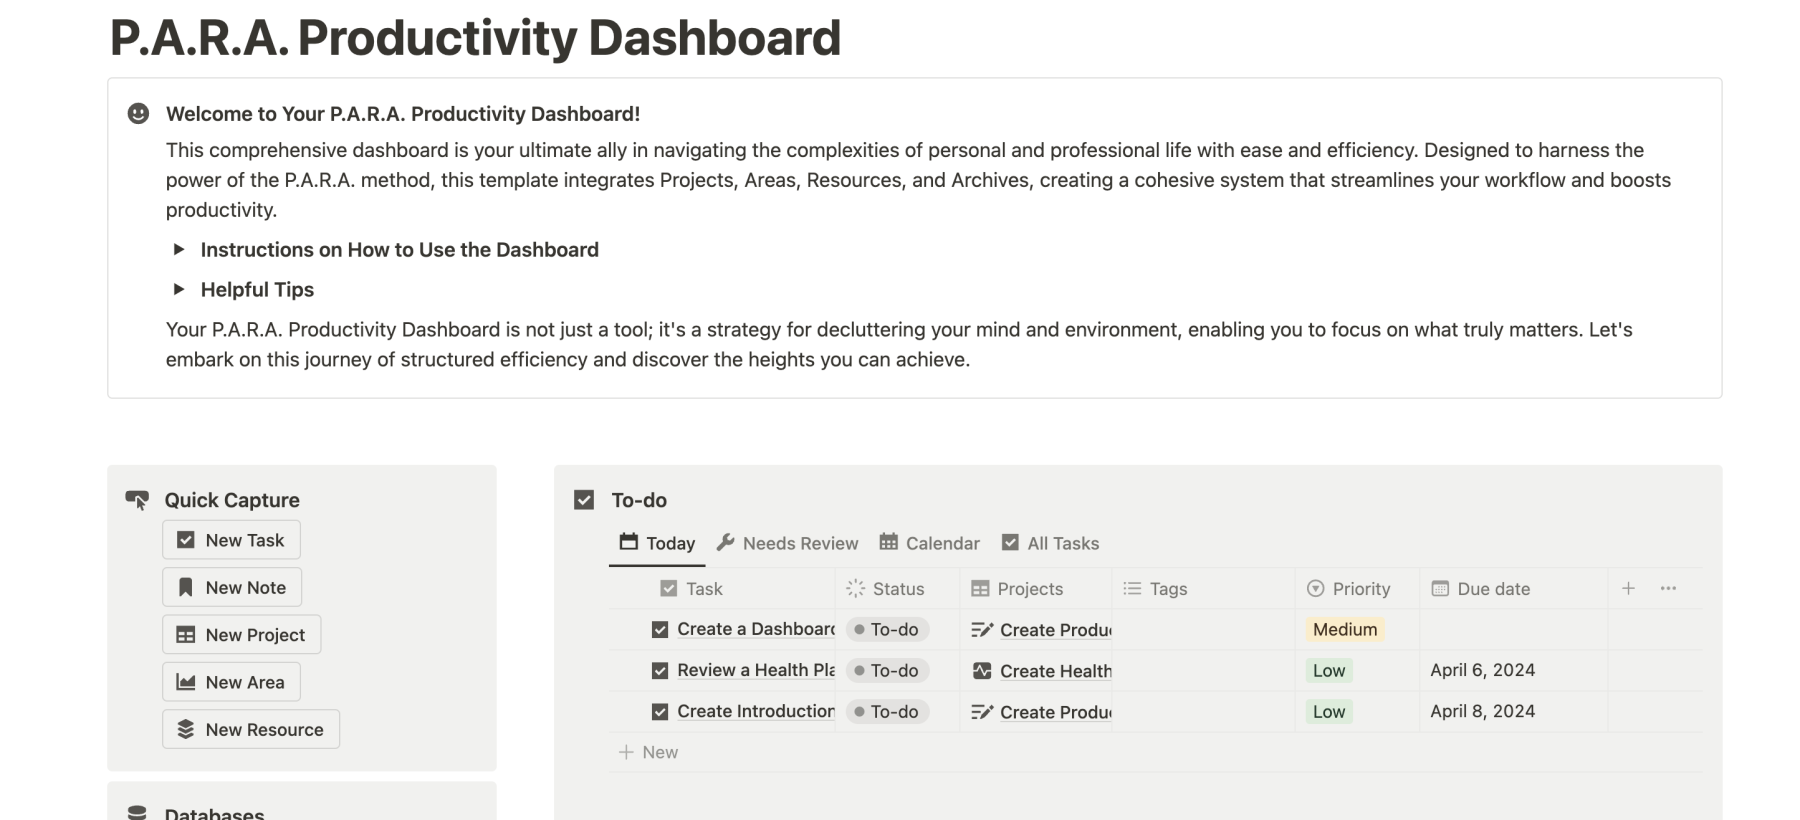1800x820 pixels.
Task: Check off the Create Introduction task
Action: [x=660, y=712]
